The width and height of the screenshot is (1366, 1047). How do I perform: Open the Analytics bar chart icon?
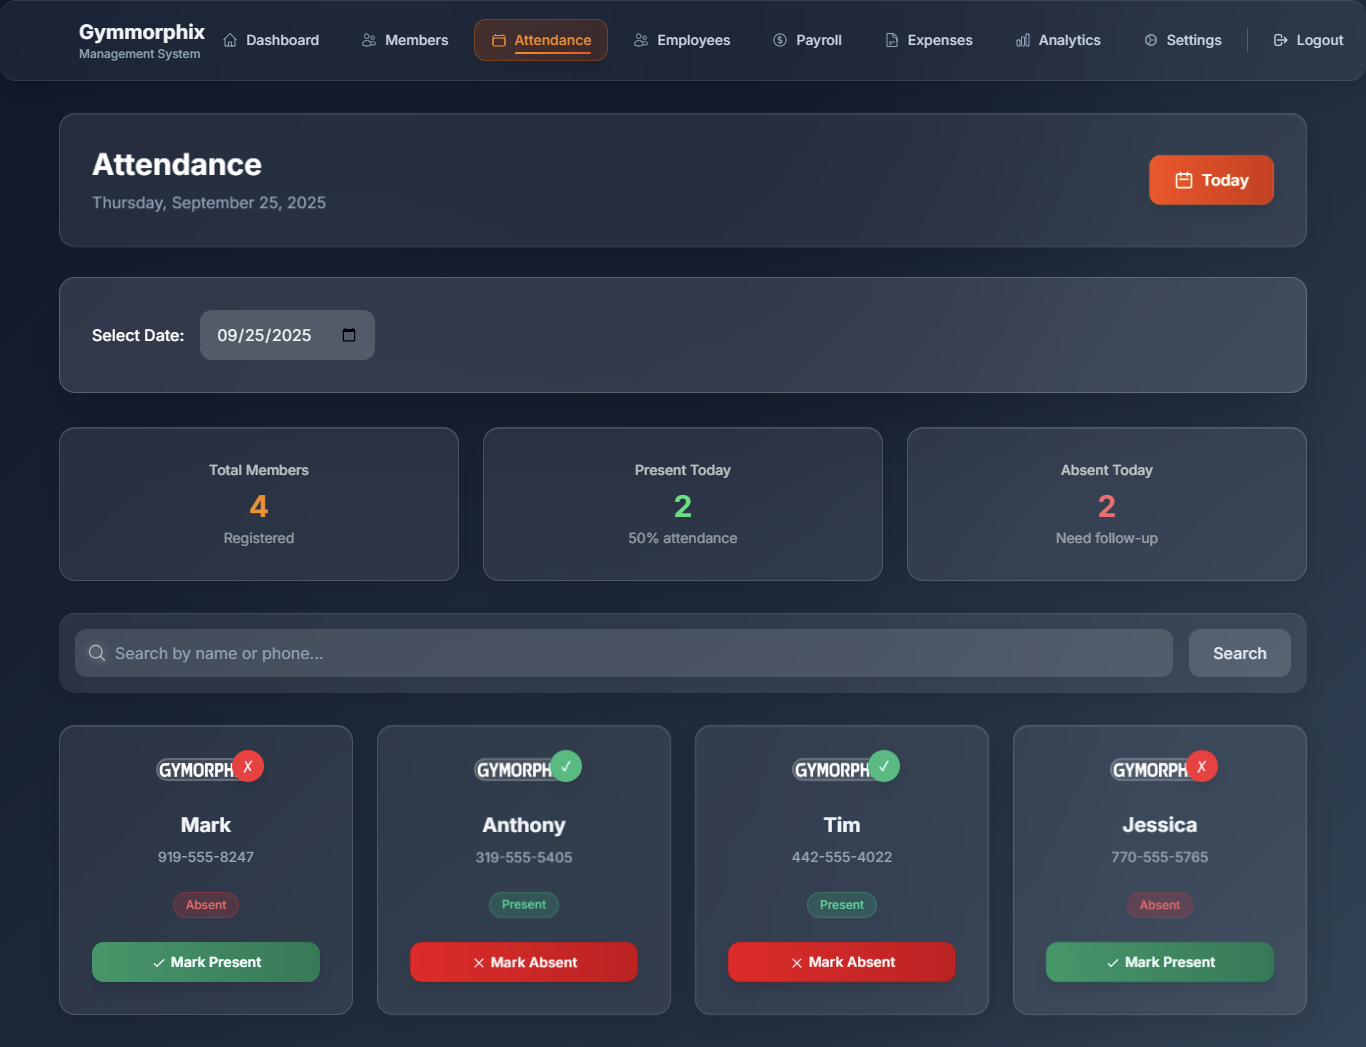[1022, 40]
